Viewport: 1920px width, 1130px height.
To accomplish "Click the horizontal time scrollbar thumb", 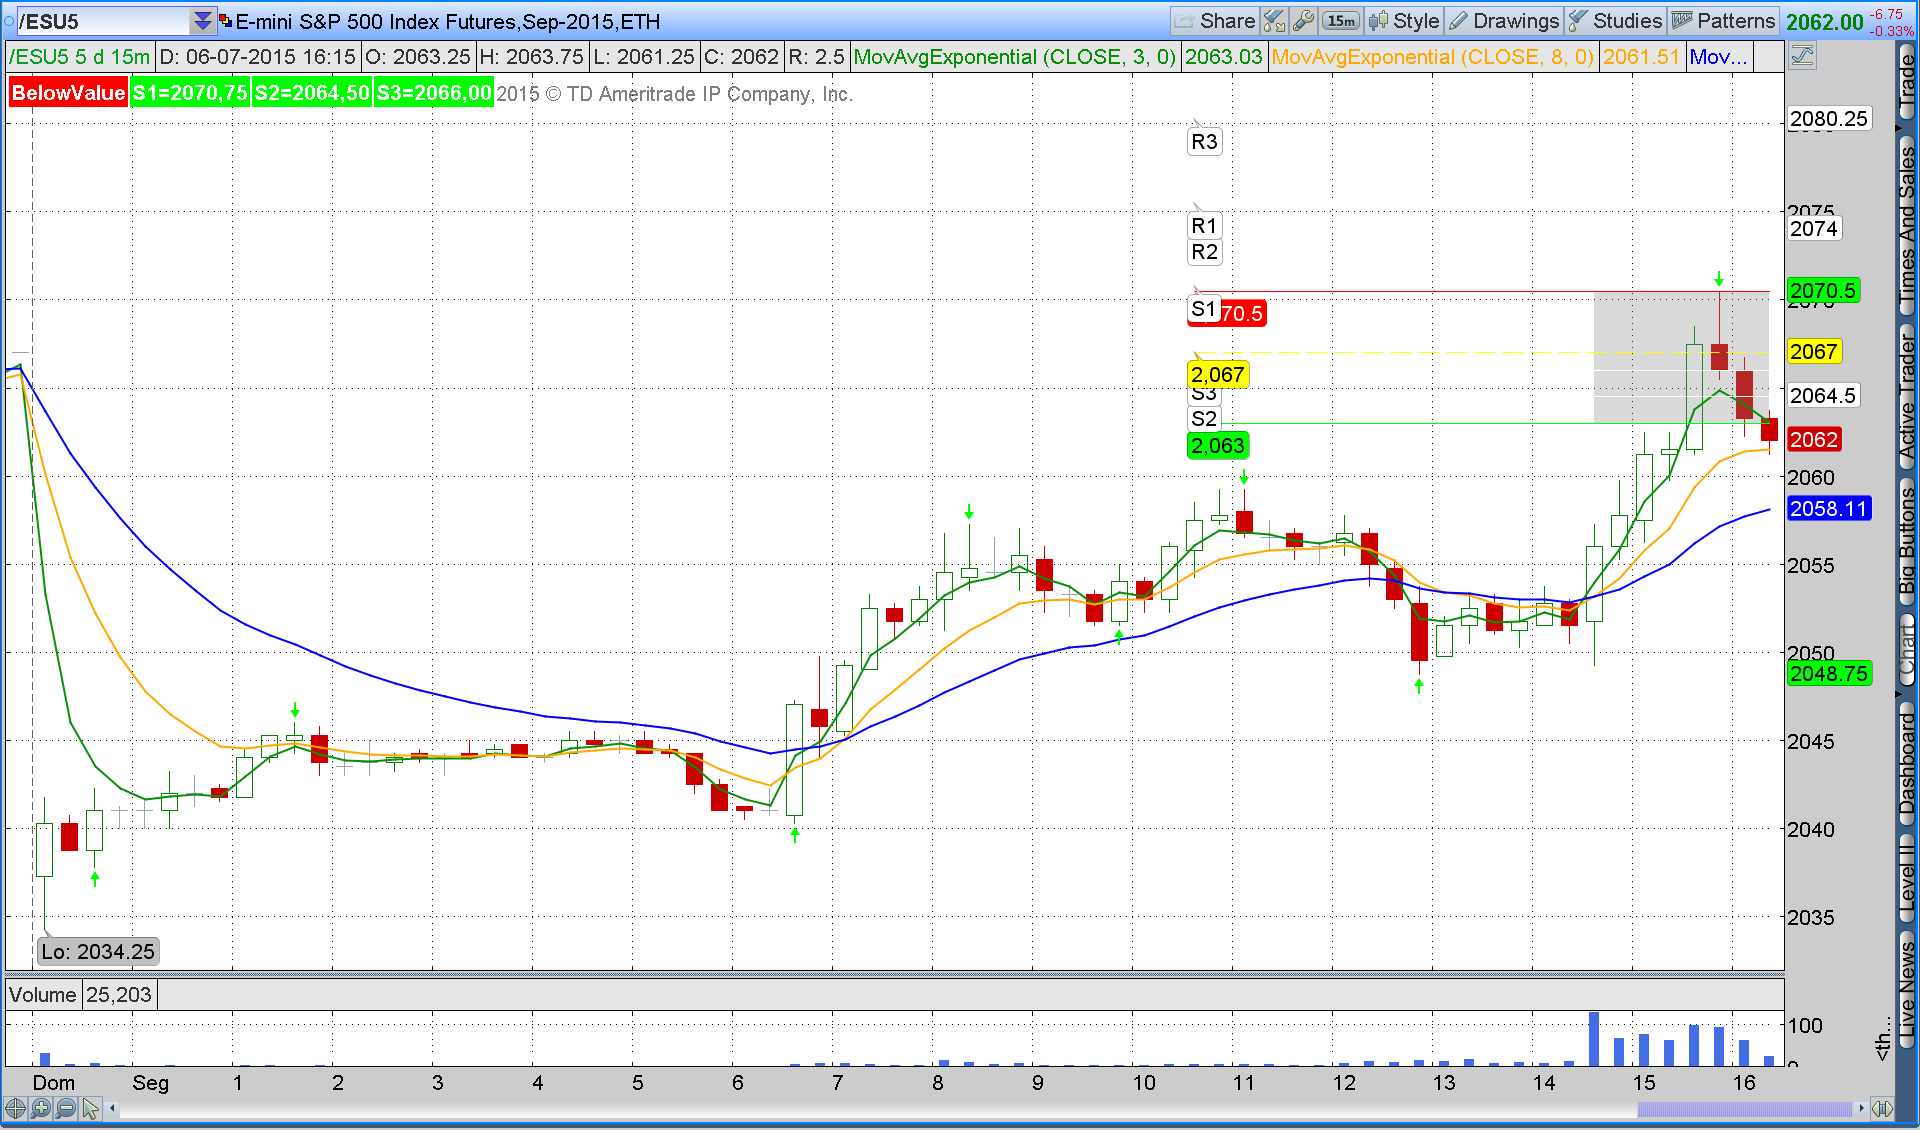I will [1744, 1108].
